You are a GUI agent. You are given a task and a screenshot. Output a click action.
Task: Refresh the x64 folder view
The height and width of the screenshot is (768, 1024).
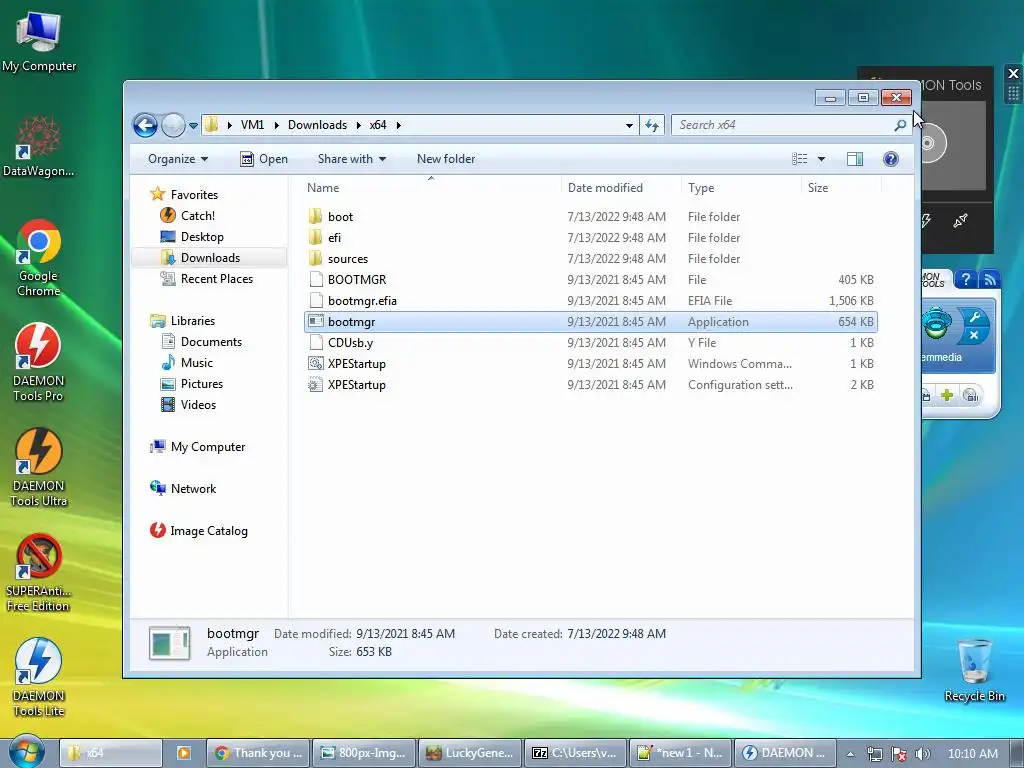point(652,125)
